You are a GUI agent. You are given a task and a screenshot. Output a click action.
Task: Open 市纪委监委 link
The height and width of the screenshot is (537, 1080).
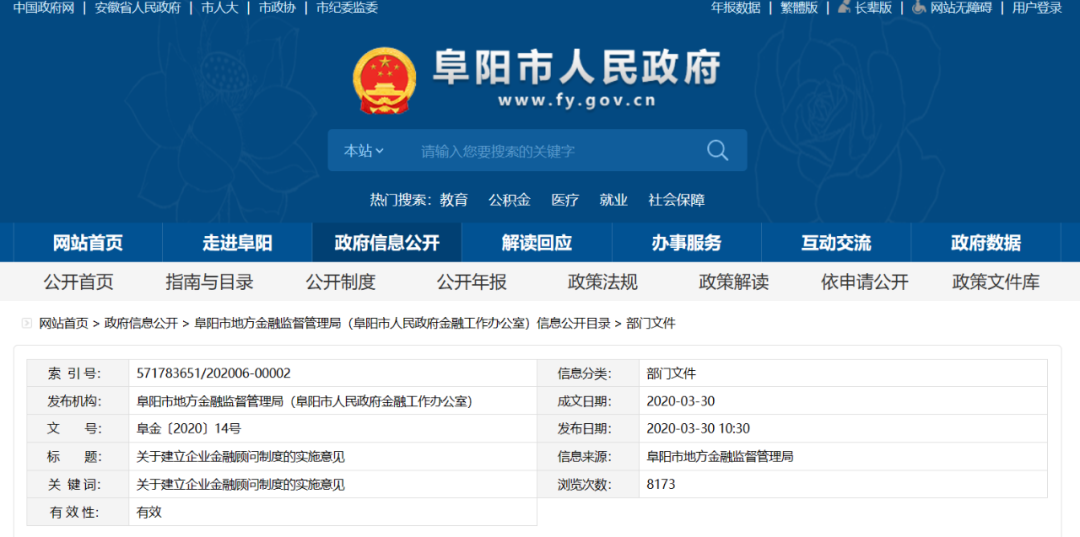[x=346, y=8]
